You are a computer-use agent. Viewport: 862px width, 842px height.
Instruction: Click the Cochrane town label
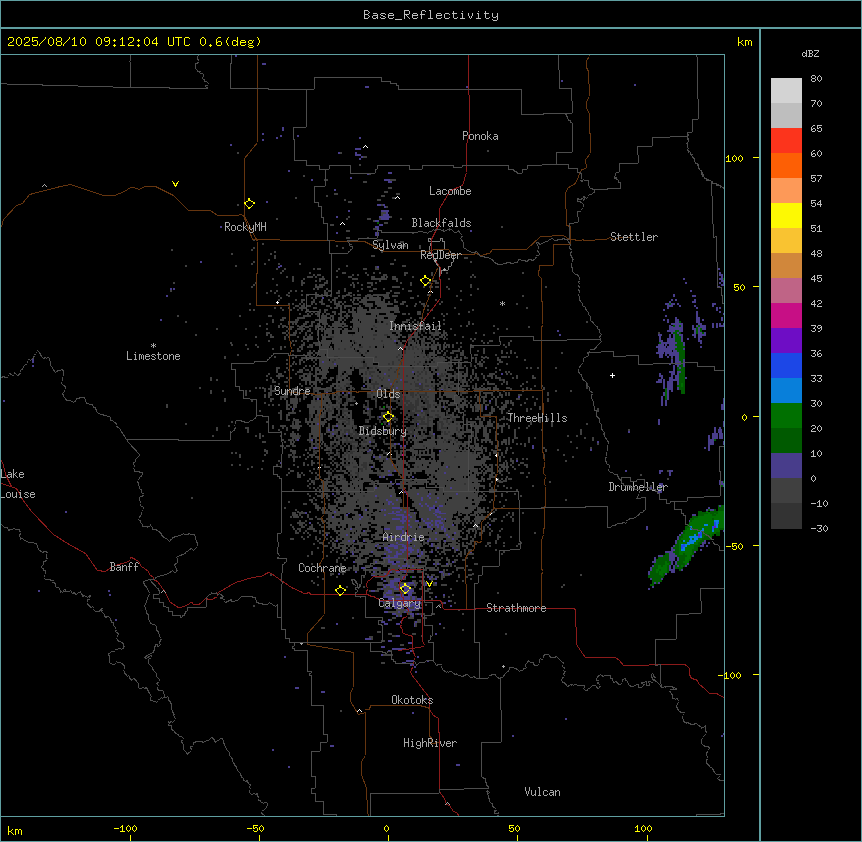coord(322,568)
